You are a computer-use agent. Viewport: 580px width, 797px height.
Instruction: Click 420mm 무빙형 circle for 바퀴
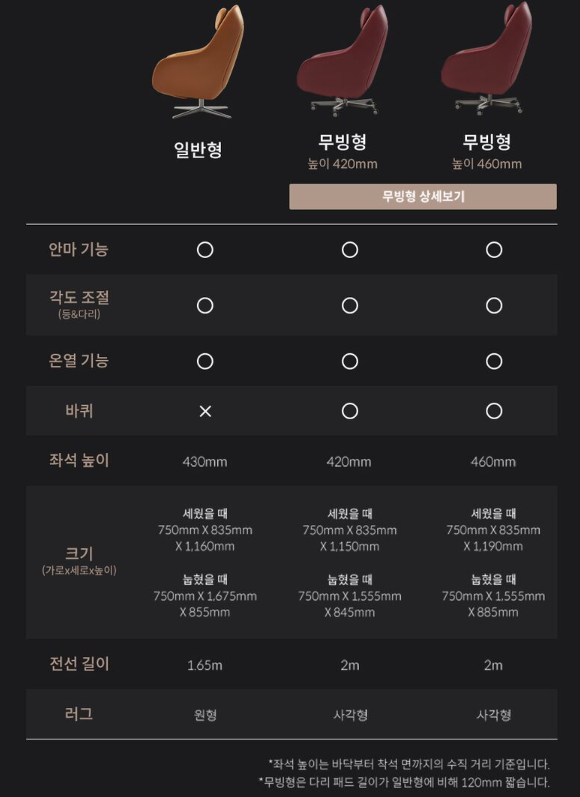[x=350, y=411]
